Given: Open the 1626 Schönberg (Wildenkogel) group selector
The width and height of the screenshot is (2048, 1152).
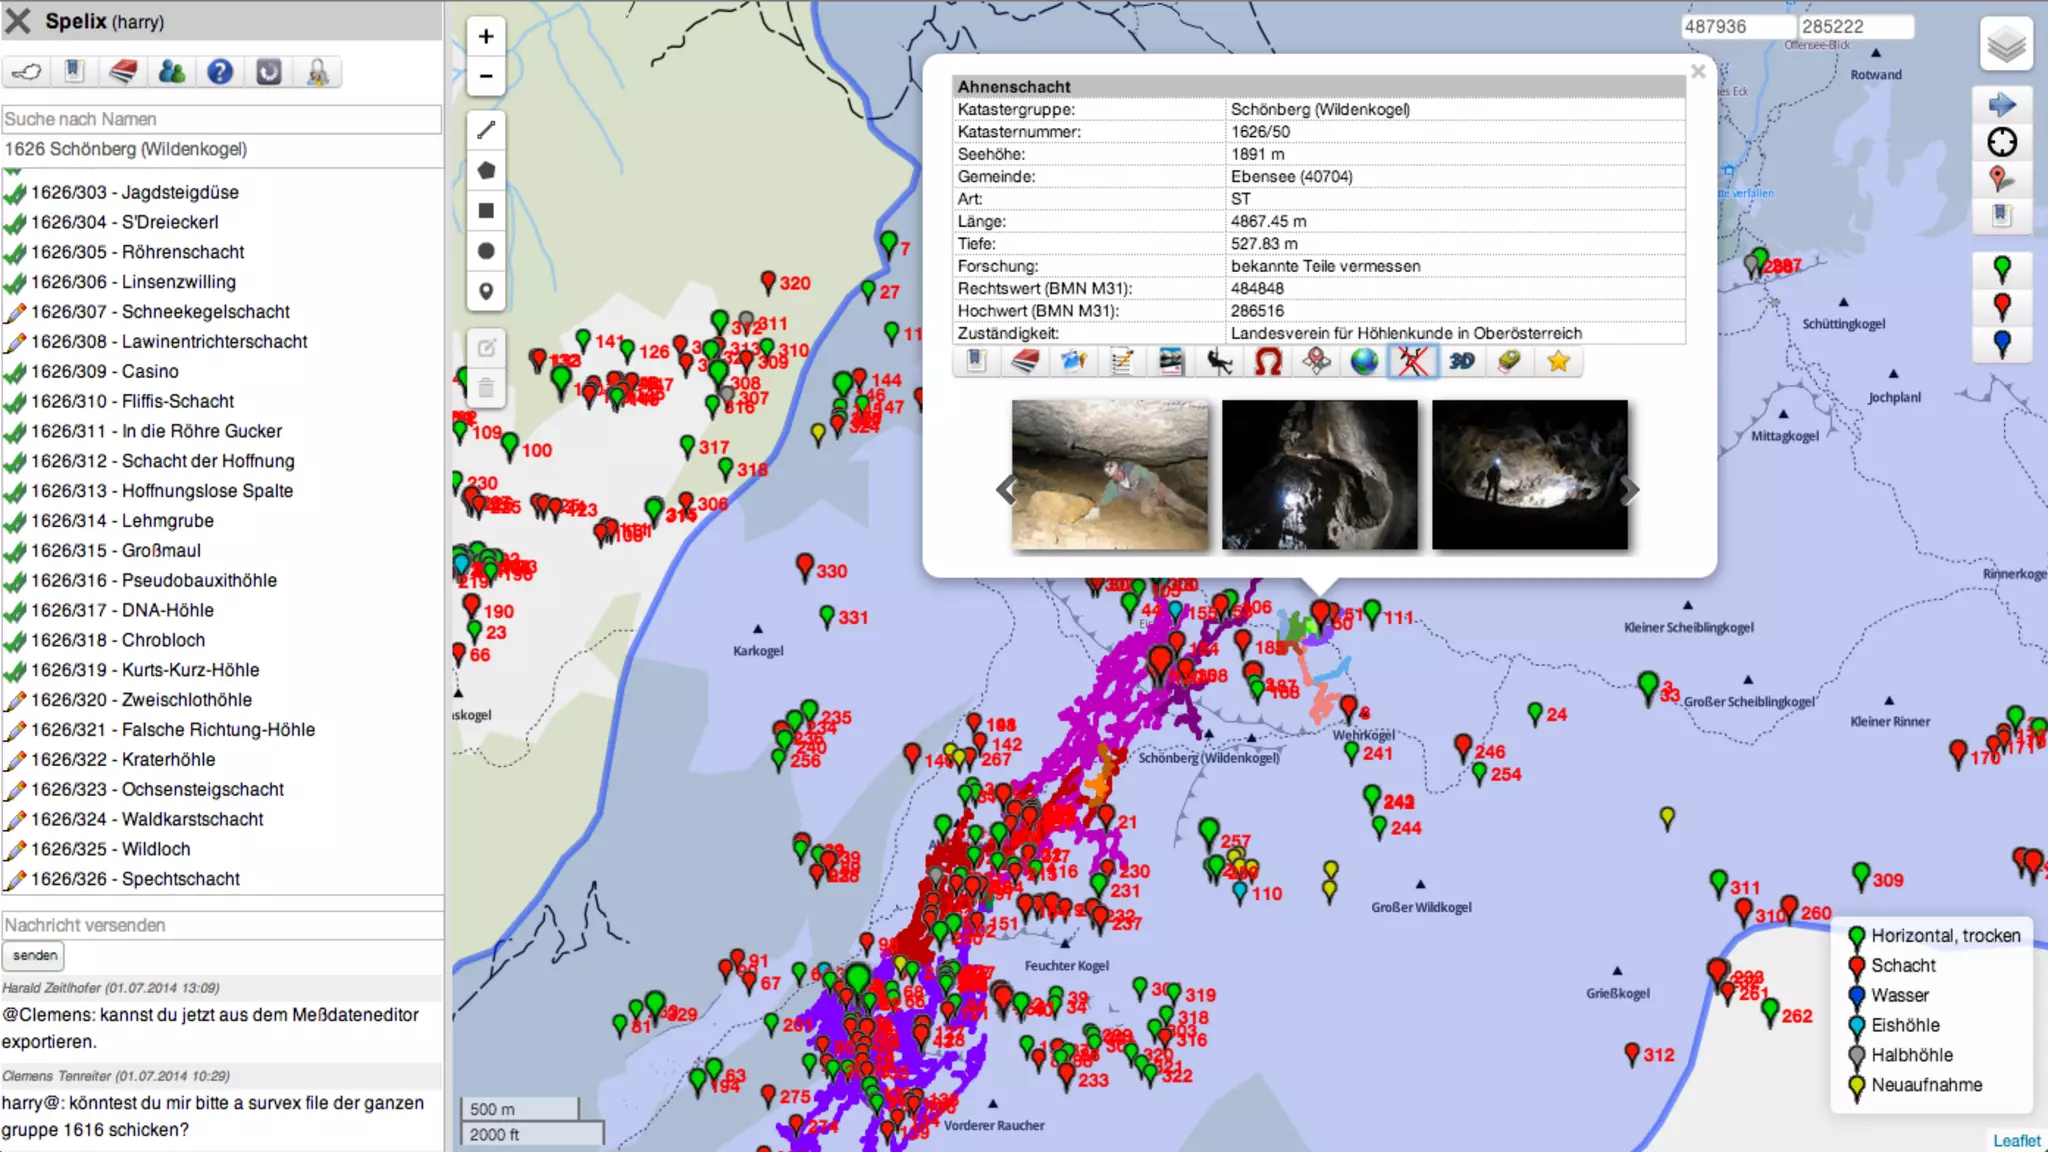Looking at the screenshot, I should 221,149.
